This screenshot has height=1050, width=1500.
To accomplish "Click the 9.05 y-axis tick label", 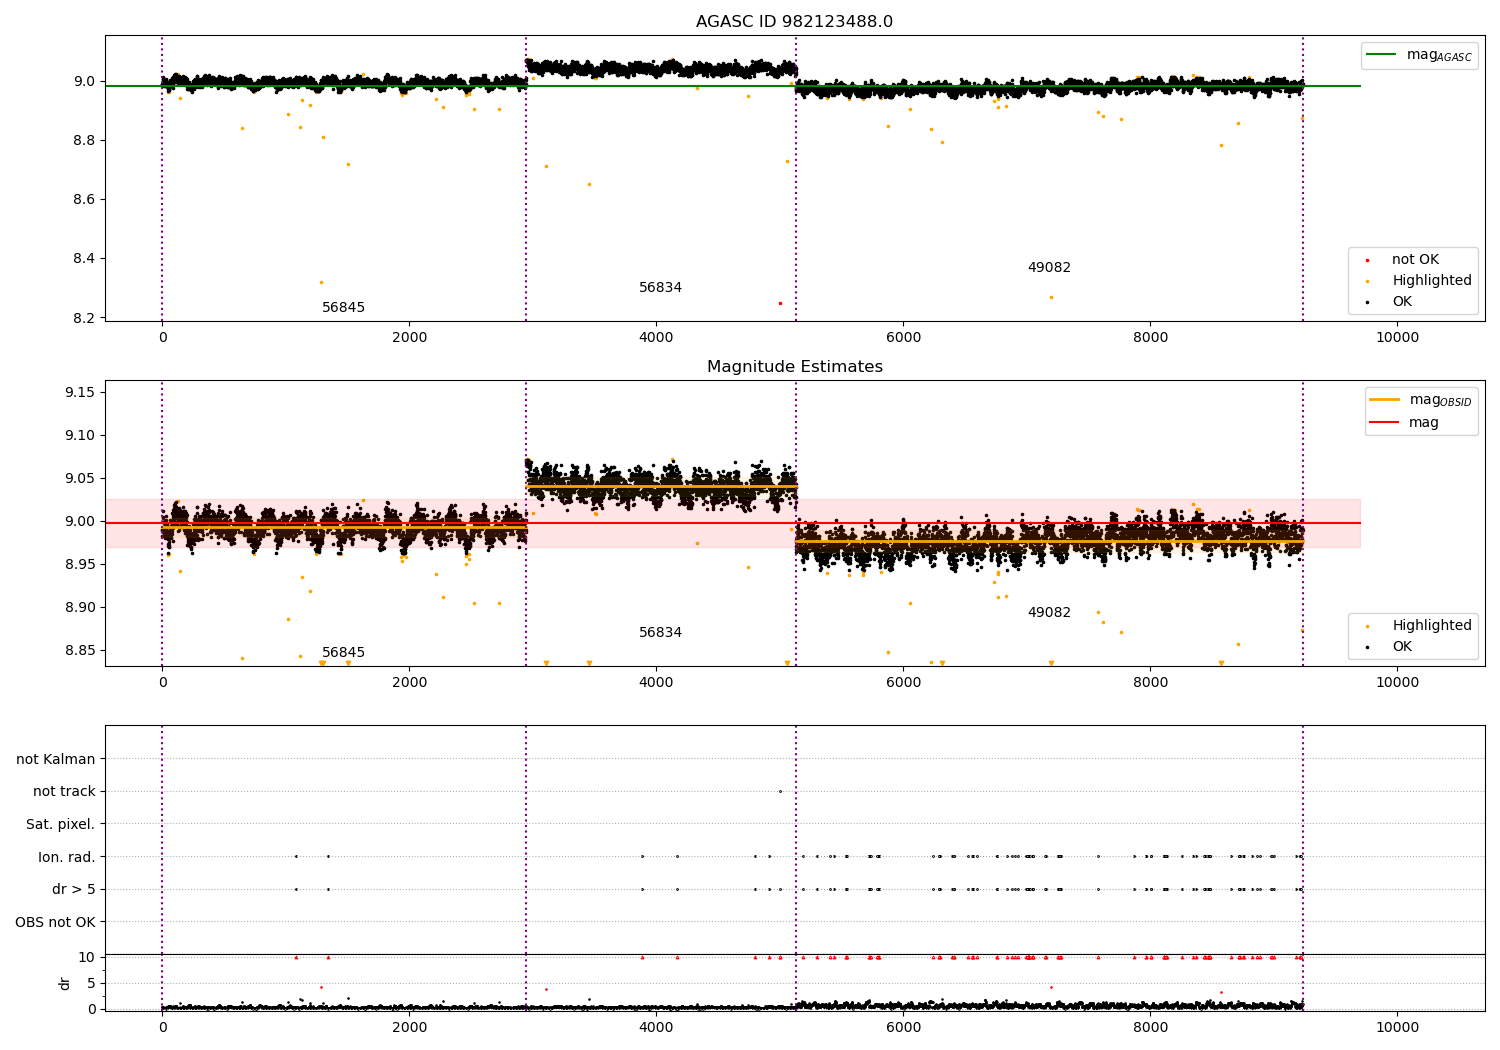I will tap(79, 479).
